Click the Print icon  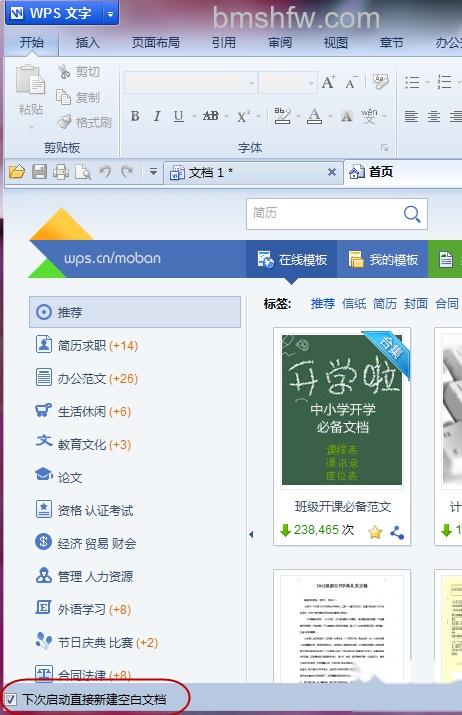(61, 172)
